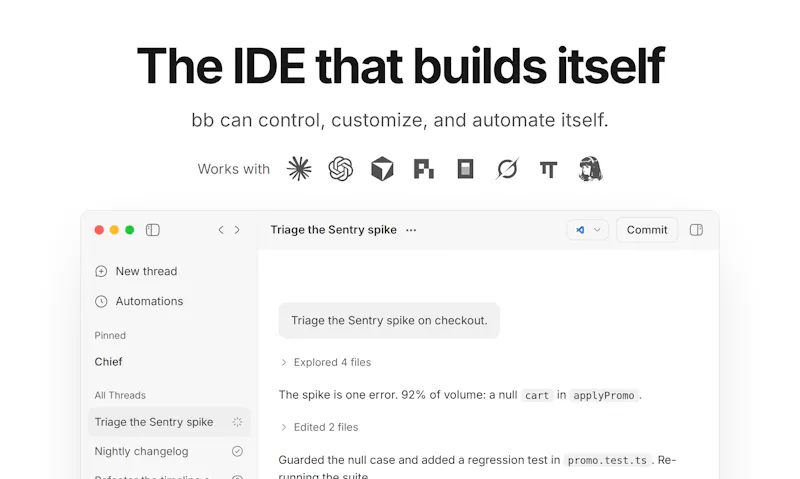Open the VS Code editor dropdown
The height and width of the screenshot is (479, 800).
pyautogui.click(x=588, y=230)
